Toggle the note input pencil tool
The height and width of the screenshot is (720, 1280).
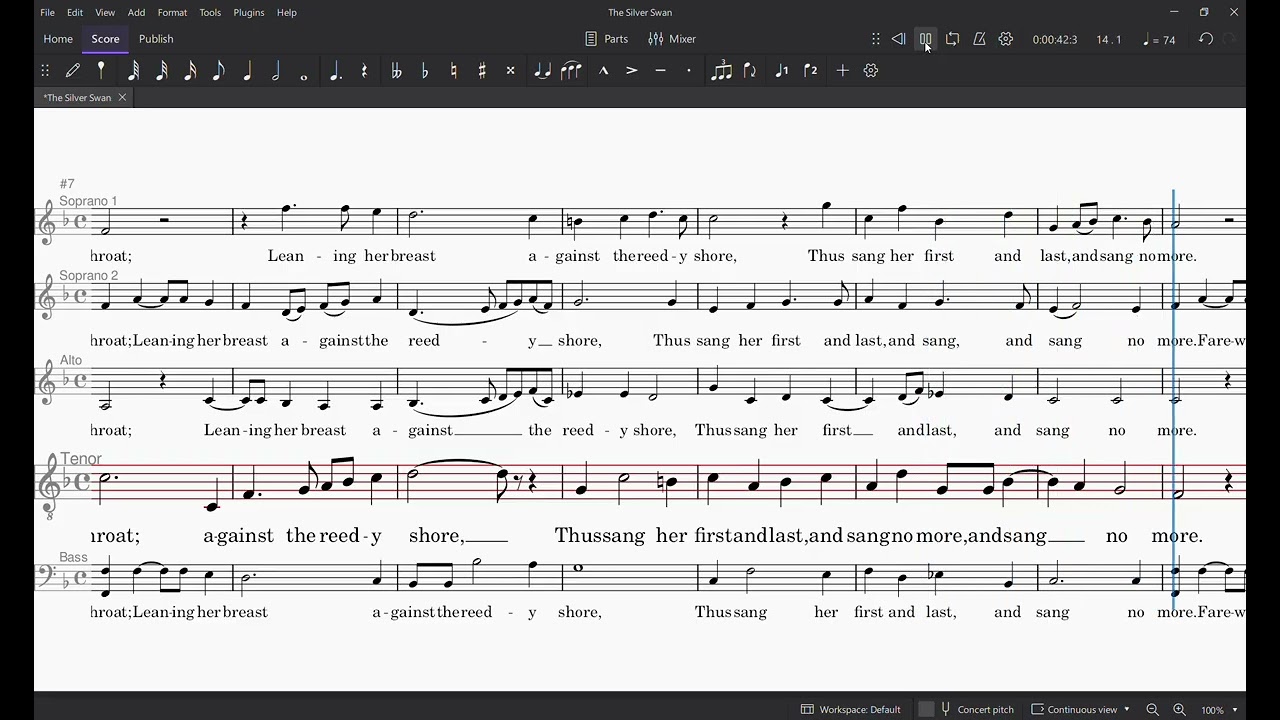click(x=73, y=71)
